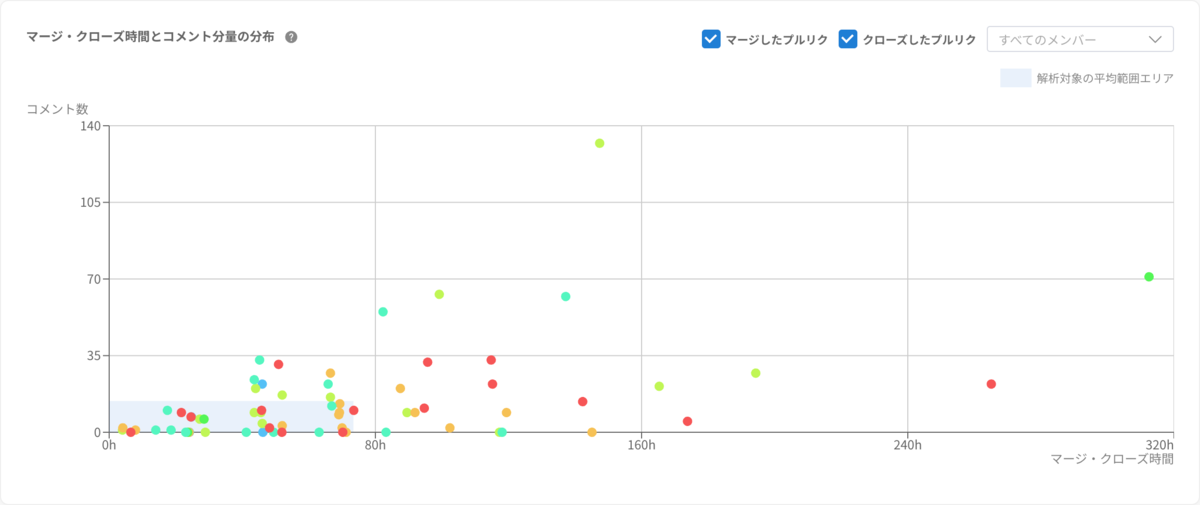The height and width of the screenshot is (505, 1200).
Task: Click the lime dot between 160h and 240h near 27 comments
Action: (x=756, y=373)
